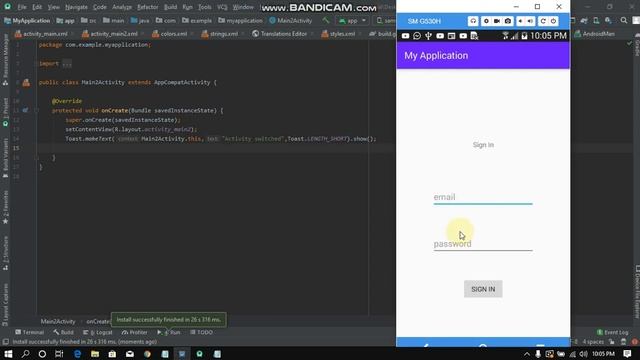Open Edge browser from taskbar
The width and height of the screenshot is (640, 360).
[78, 353]
